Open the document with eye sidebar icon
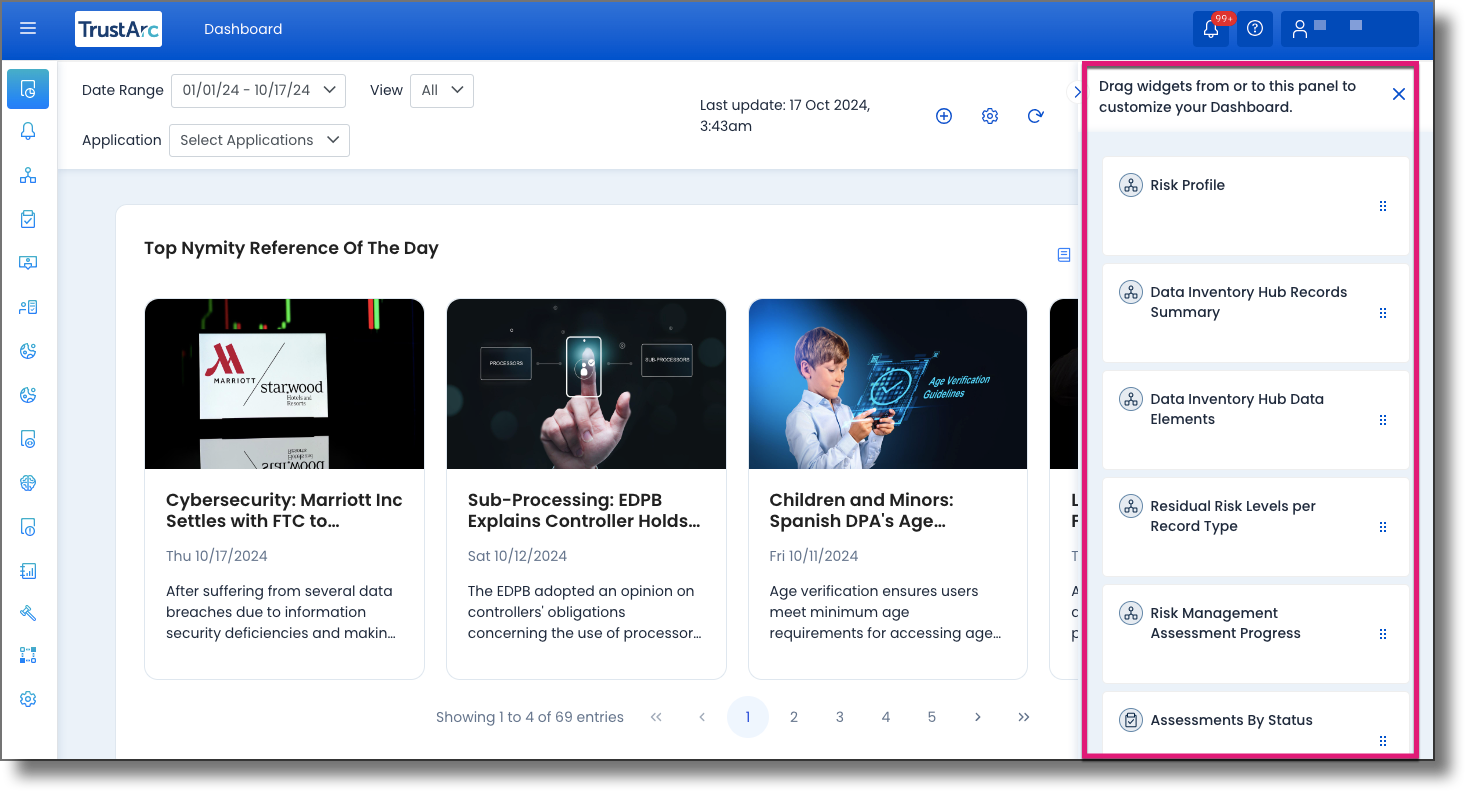Screen dimensions: 1466x792 click(28, 439)
